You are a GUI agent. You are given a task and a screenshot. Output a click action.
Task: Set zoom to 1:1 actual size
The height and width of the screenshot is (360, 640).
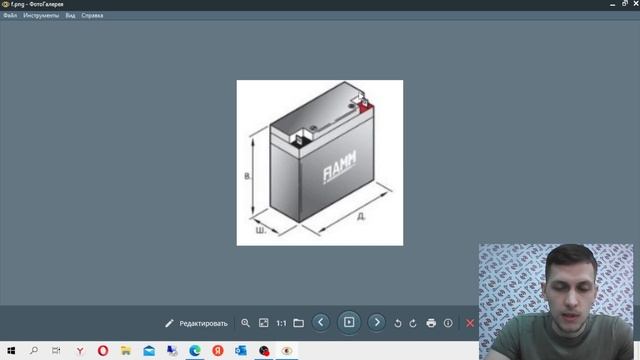281,323
